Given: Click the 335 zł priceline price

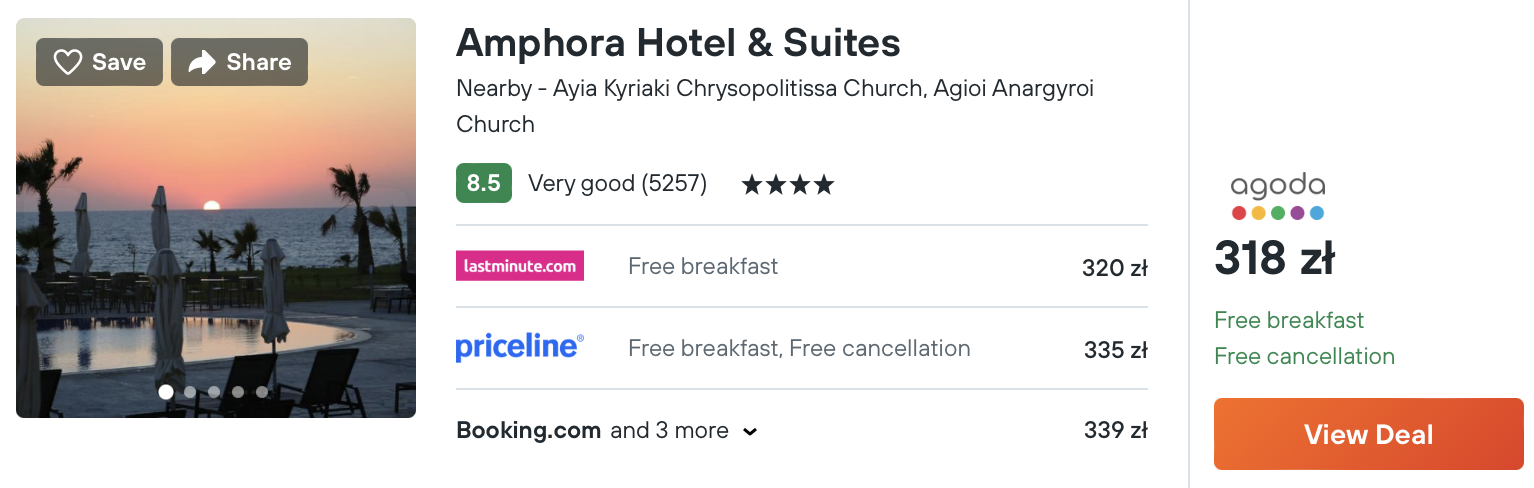Looking at the screenshot, I should coord(1115,350).
